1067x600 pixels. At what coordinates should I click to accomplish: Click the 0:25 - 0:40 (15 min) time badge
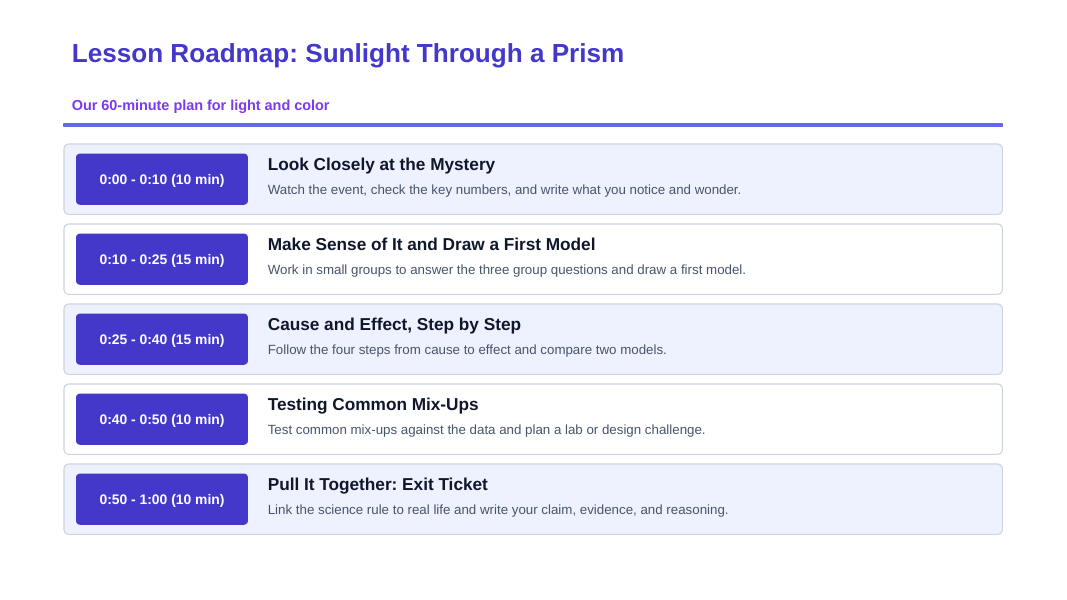coord(162,339)
